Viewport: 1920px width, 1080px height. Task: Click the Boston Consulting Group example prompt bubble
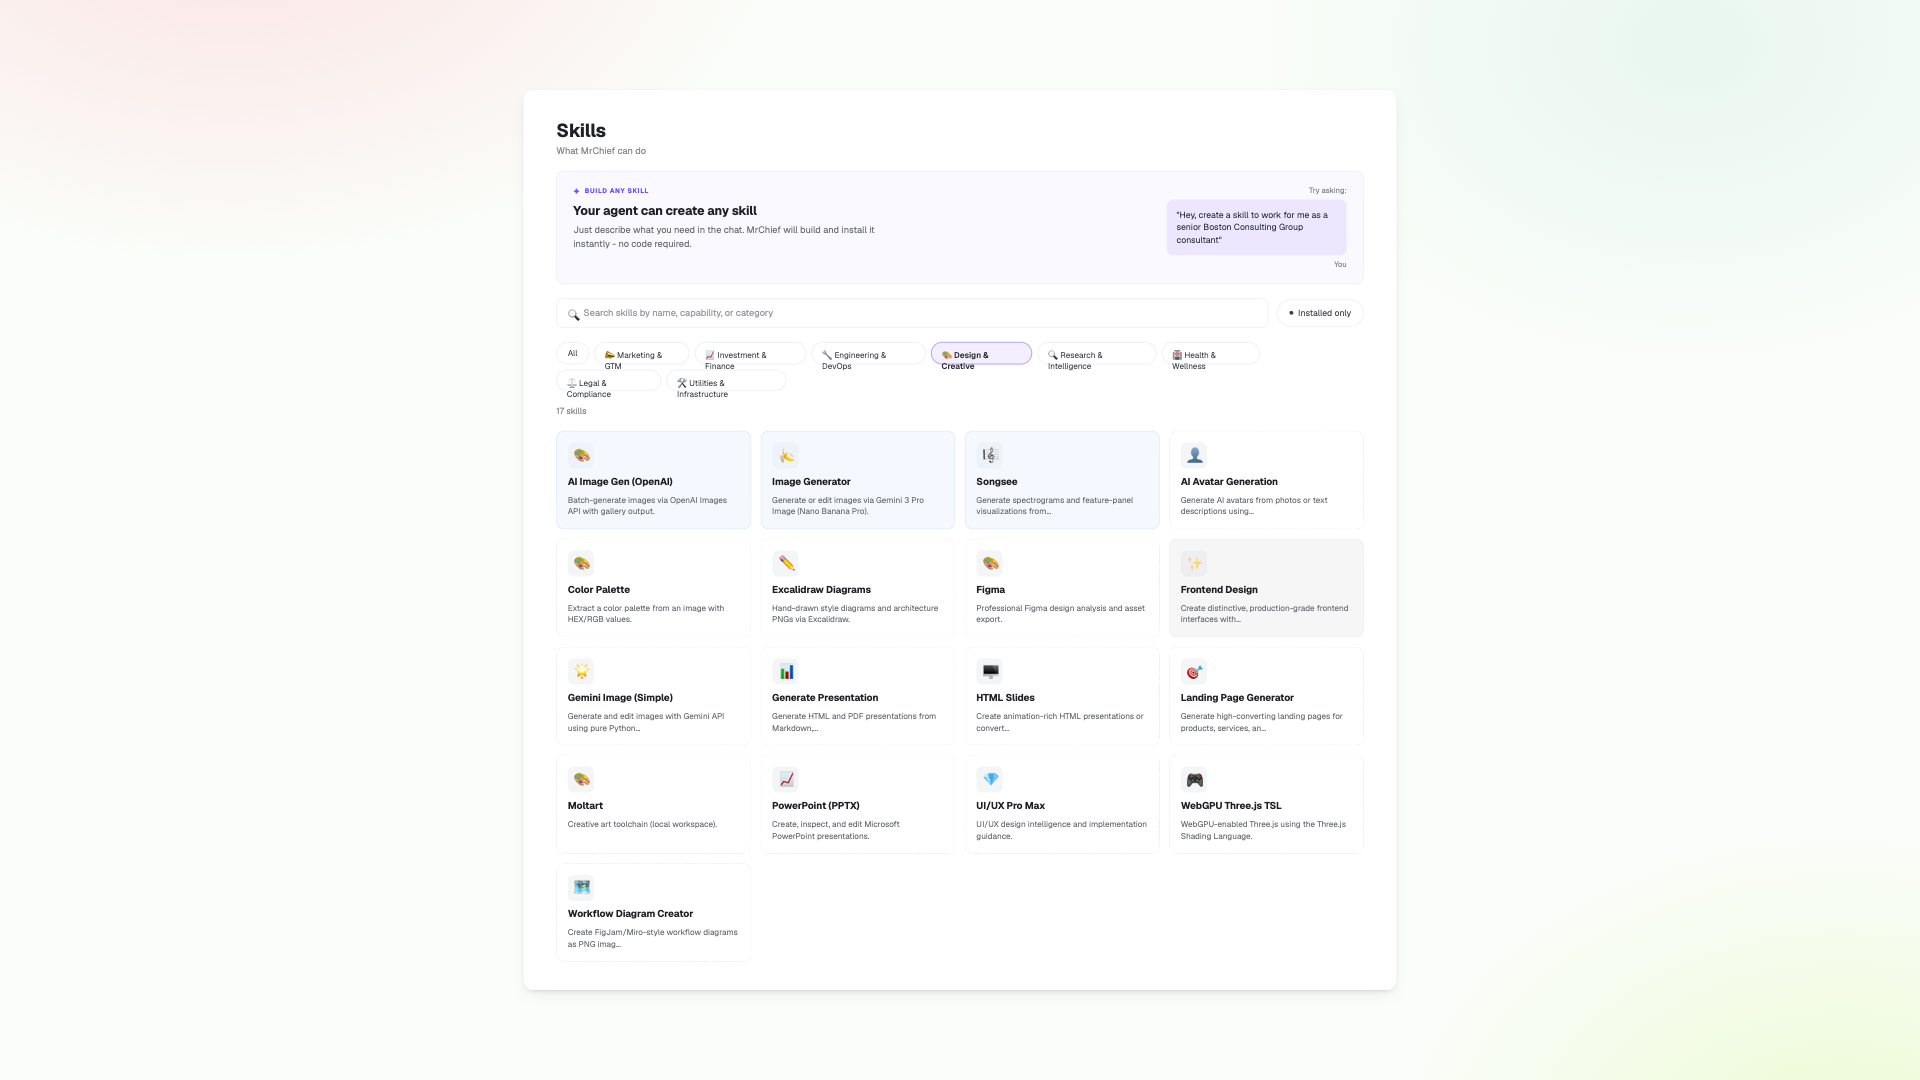(1256, 227)
